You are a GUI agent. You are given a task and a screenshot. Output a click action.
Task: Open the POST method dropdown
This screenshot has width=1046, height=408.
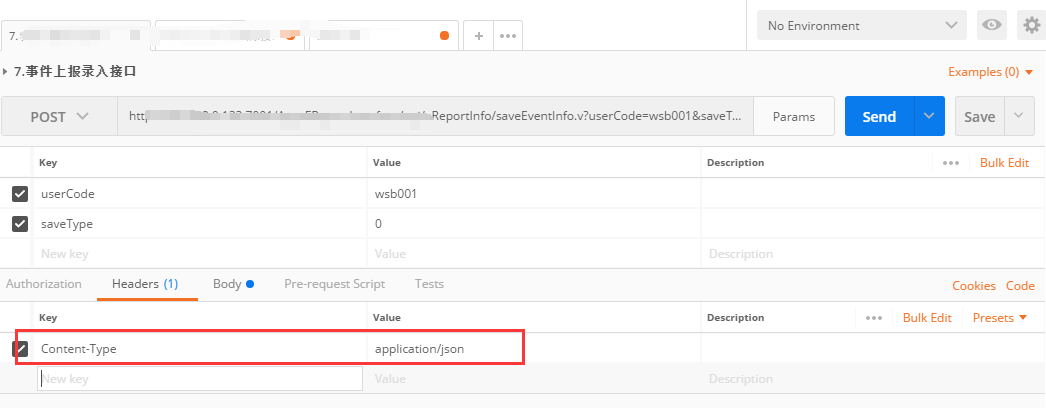(60, 116)
